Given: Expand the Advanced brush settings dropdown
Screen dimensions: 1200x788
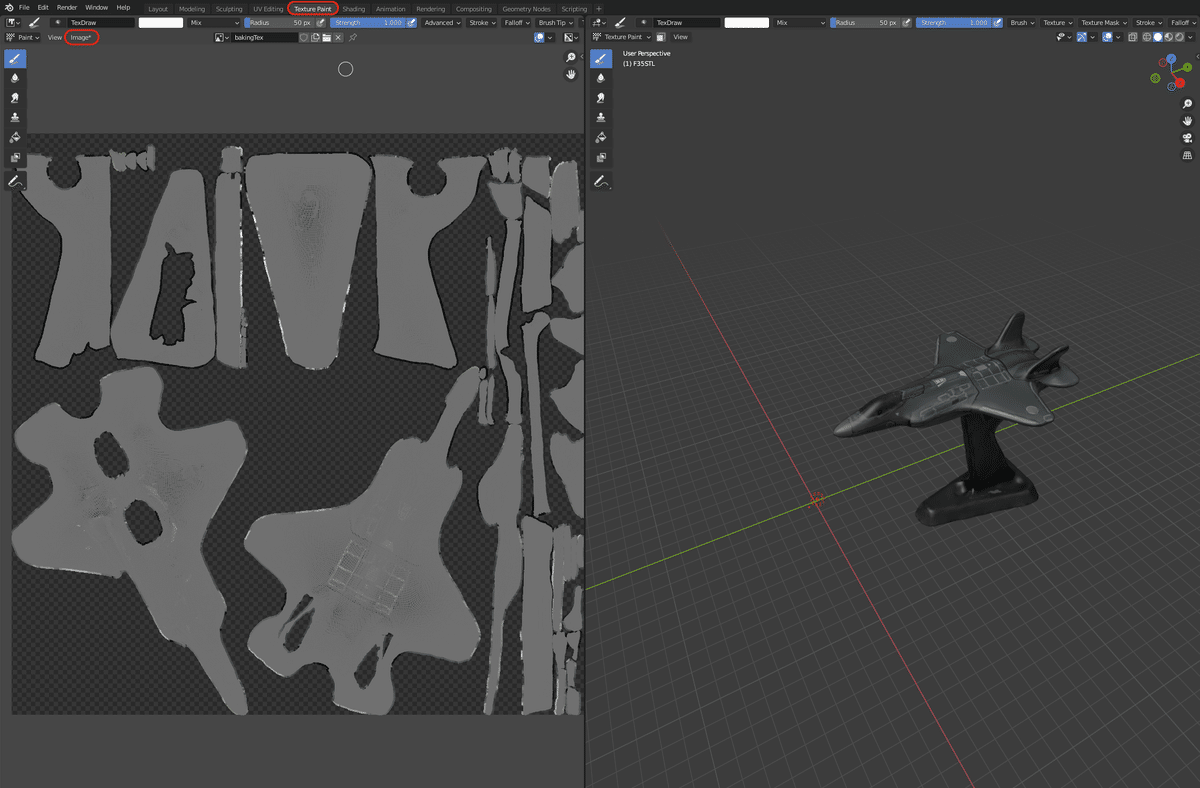Looking at the screenshot, I should coord(441,22).
